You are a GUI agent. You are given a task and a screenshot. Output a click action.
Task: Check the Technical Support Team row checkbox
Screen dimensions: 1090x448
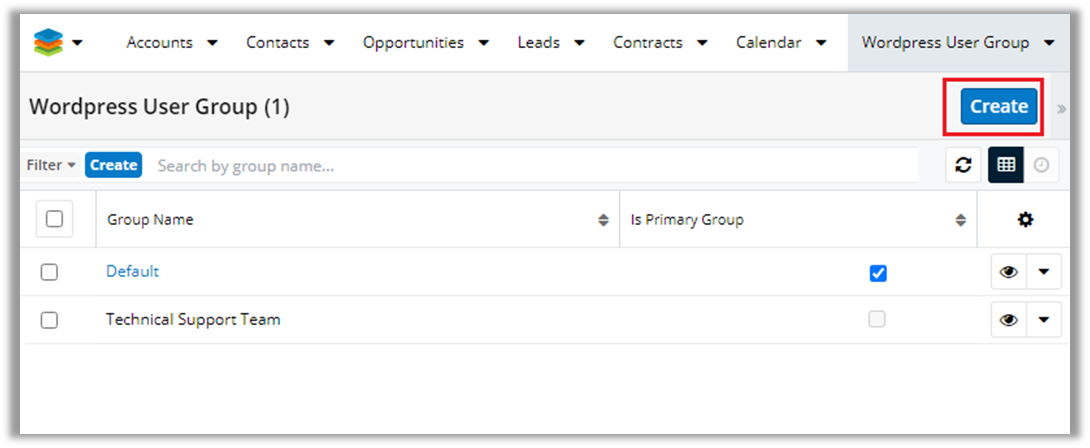pyautogui.click(x=49, y=320)
